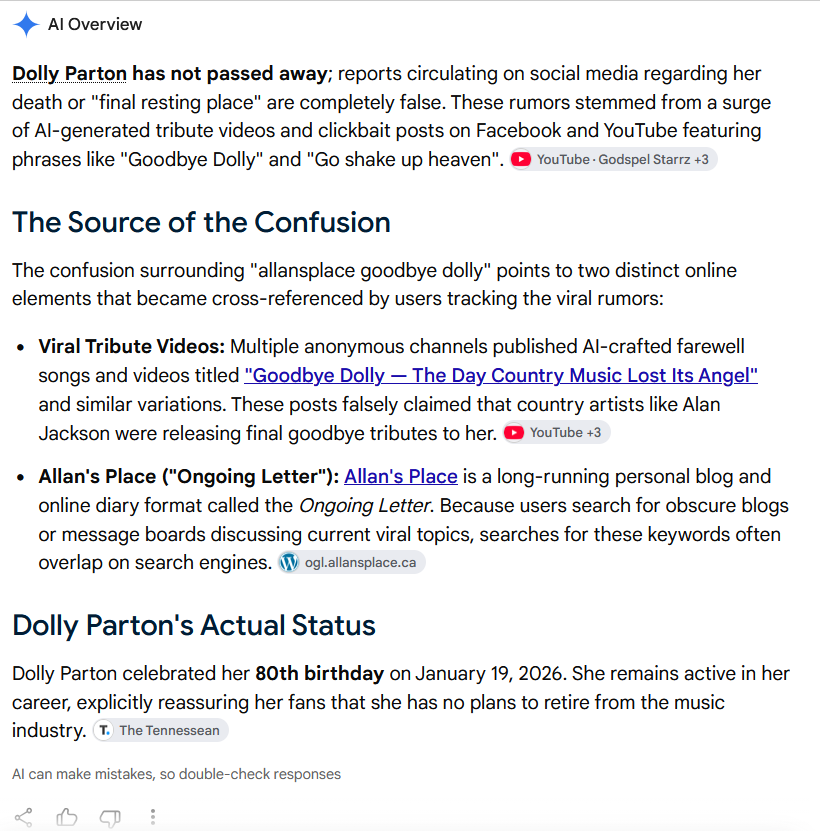This screenshot has width=820, height=831.
Task: Open the YouTube +3 source chip
Action: pos(556,432)
